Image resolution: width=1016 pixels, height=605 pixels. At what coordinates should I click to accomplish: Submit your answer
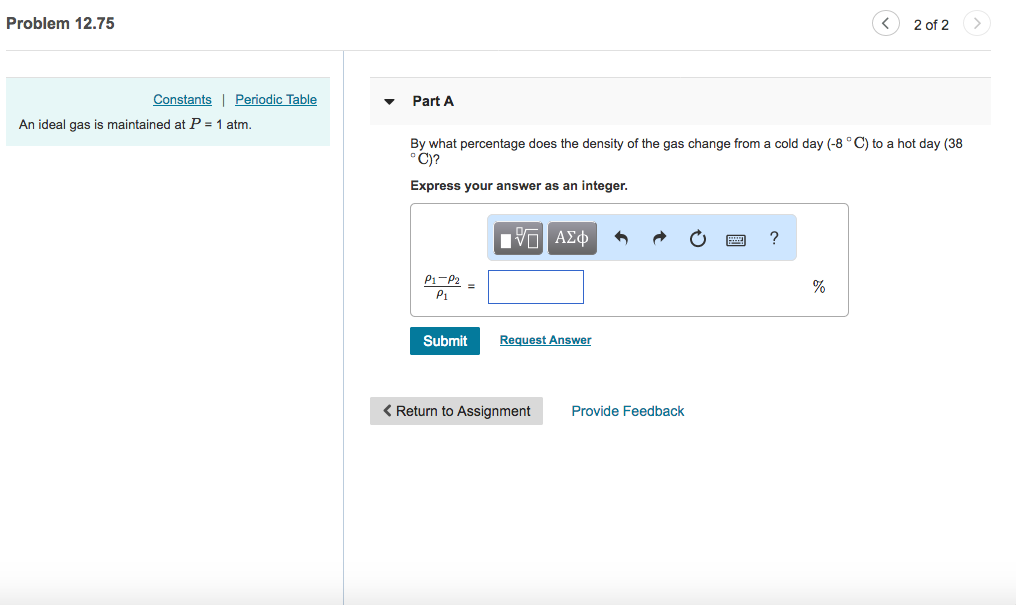point(444,340)
